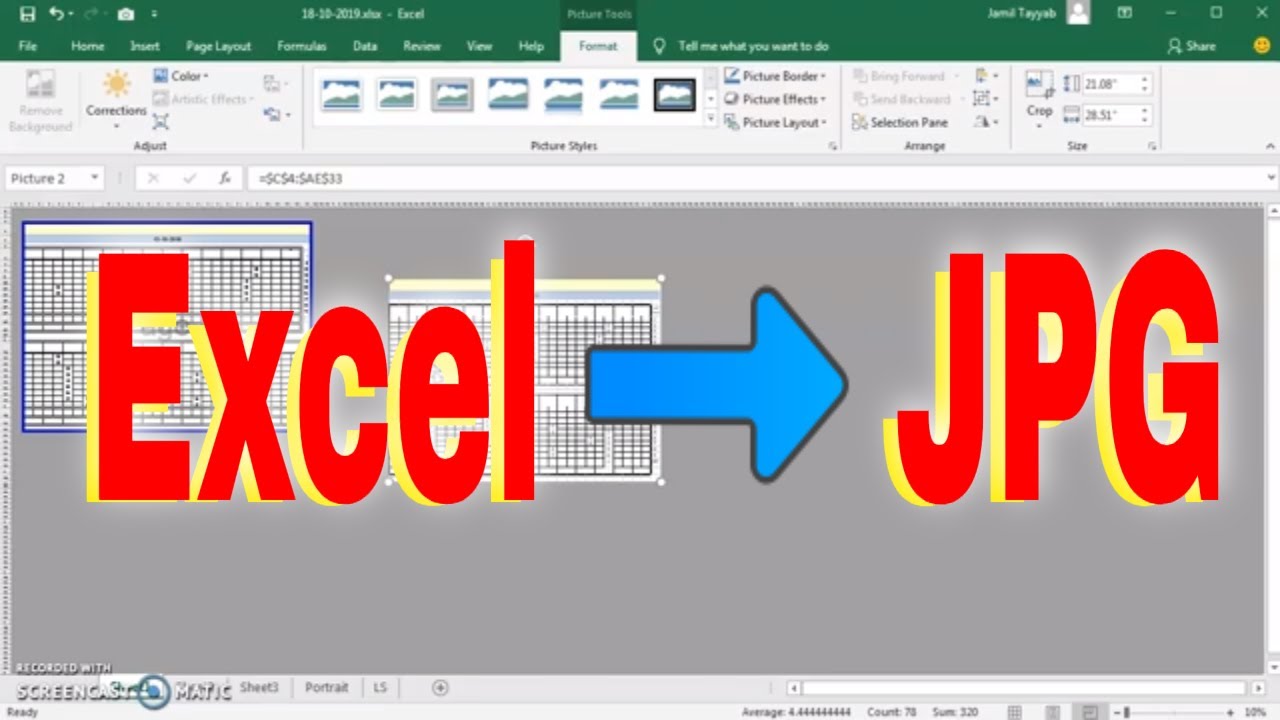Click the Ribbon Display Options icon
The image size is (1280, 720).
click(x=1125, y=13)
